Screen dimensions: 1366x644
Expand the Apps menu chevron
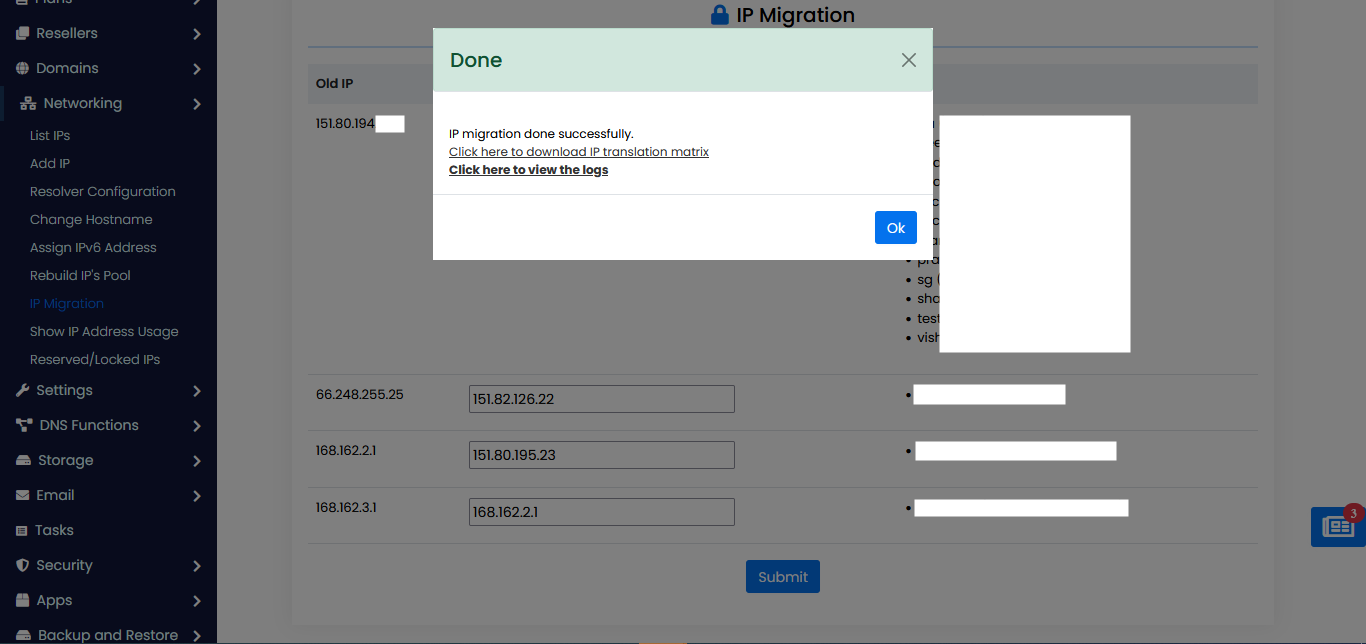pos(197,601)
